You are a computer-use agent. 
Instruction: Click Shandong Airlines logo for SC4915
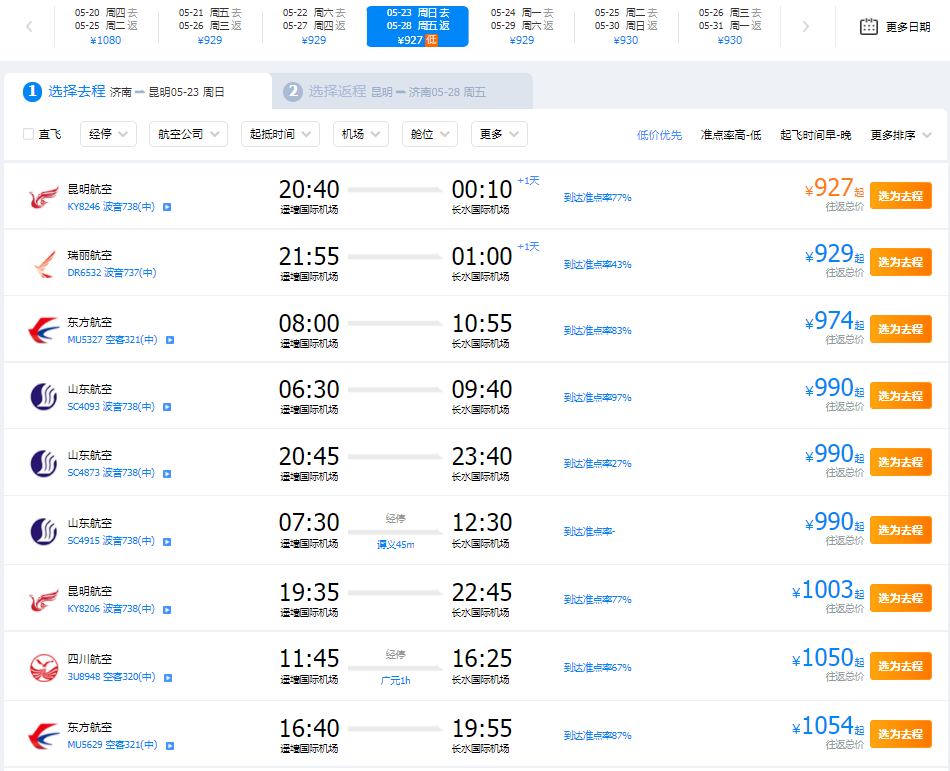[x=44, y=532]
